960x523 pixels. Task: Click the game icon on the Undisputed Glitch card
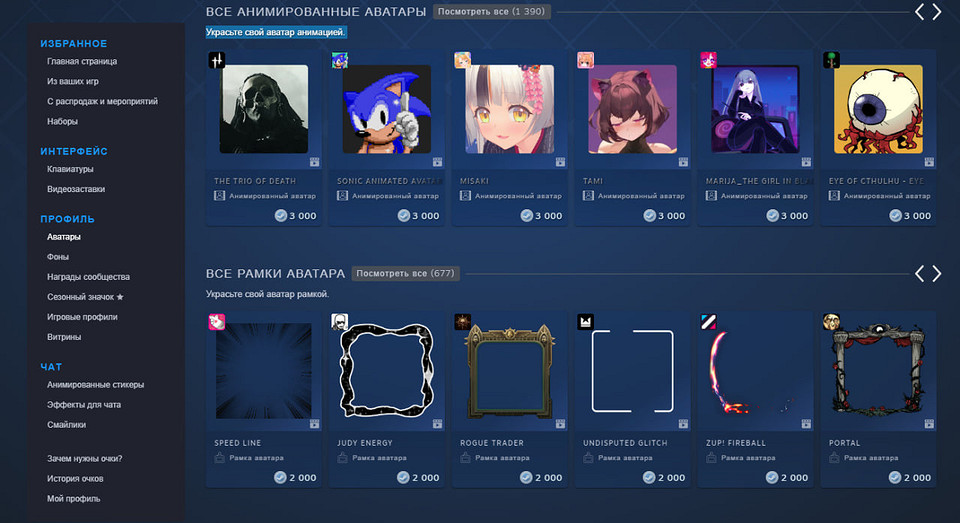585,322
